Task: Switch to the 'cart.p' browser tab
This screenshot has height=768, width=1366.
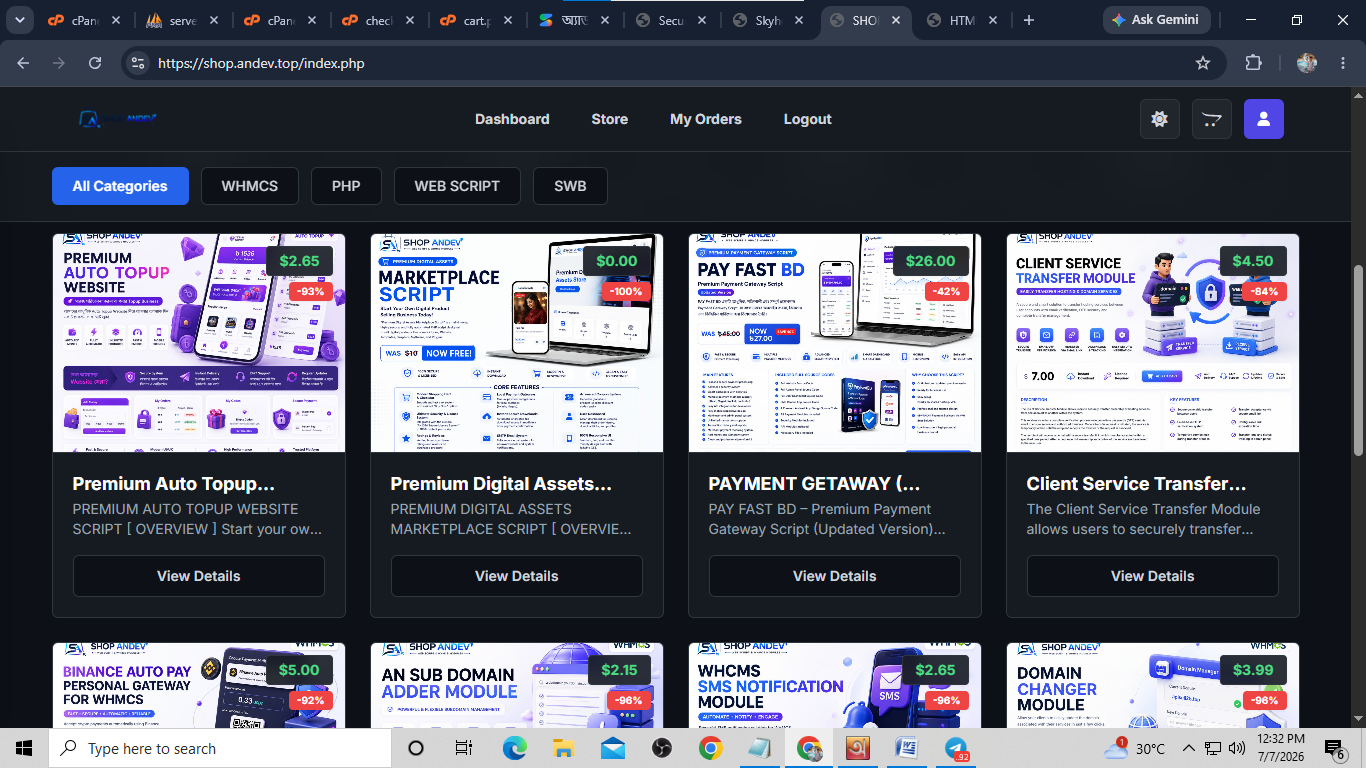Action: pyautogui.click(x=476, y=20)
